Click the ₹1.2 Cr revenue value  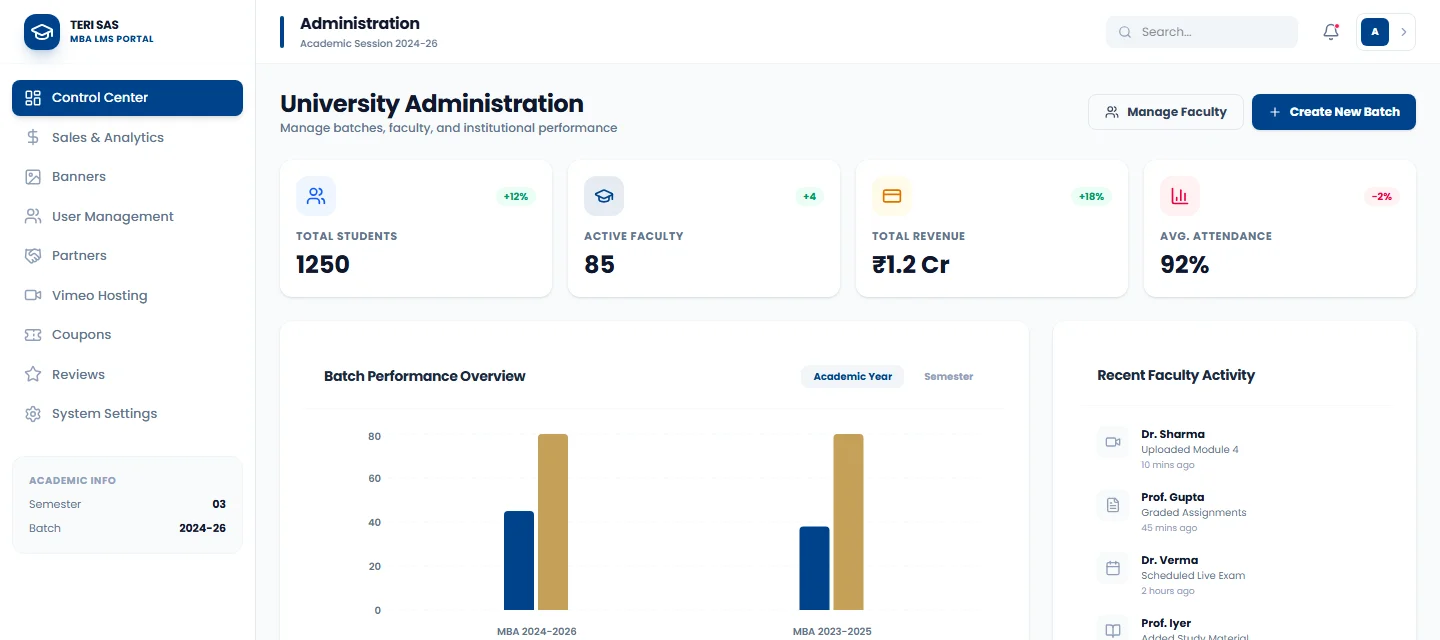click(911, 265)
